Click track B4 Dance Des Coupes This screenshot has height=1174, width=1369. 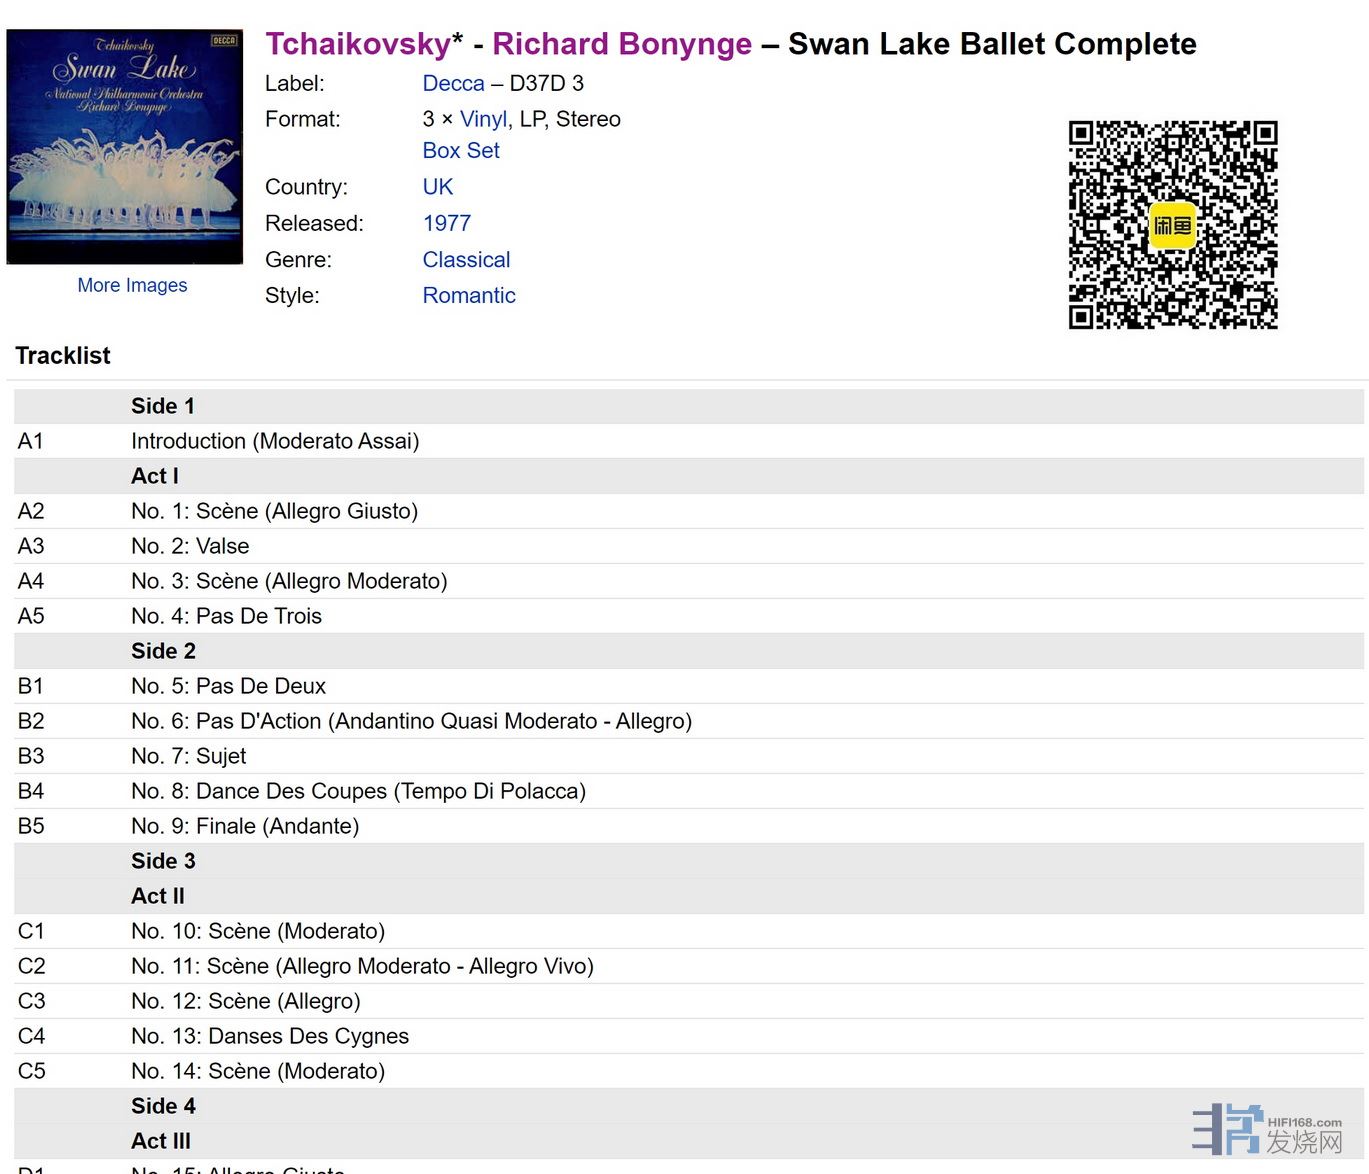pyautogui.click(x=358, y=791)
